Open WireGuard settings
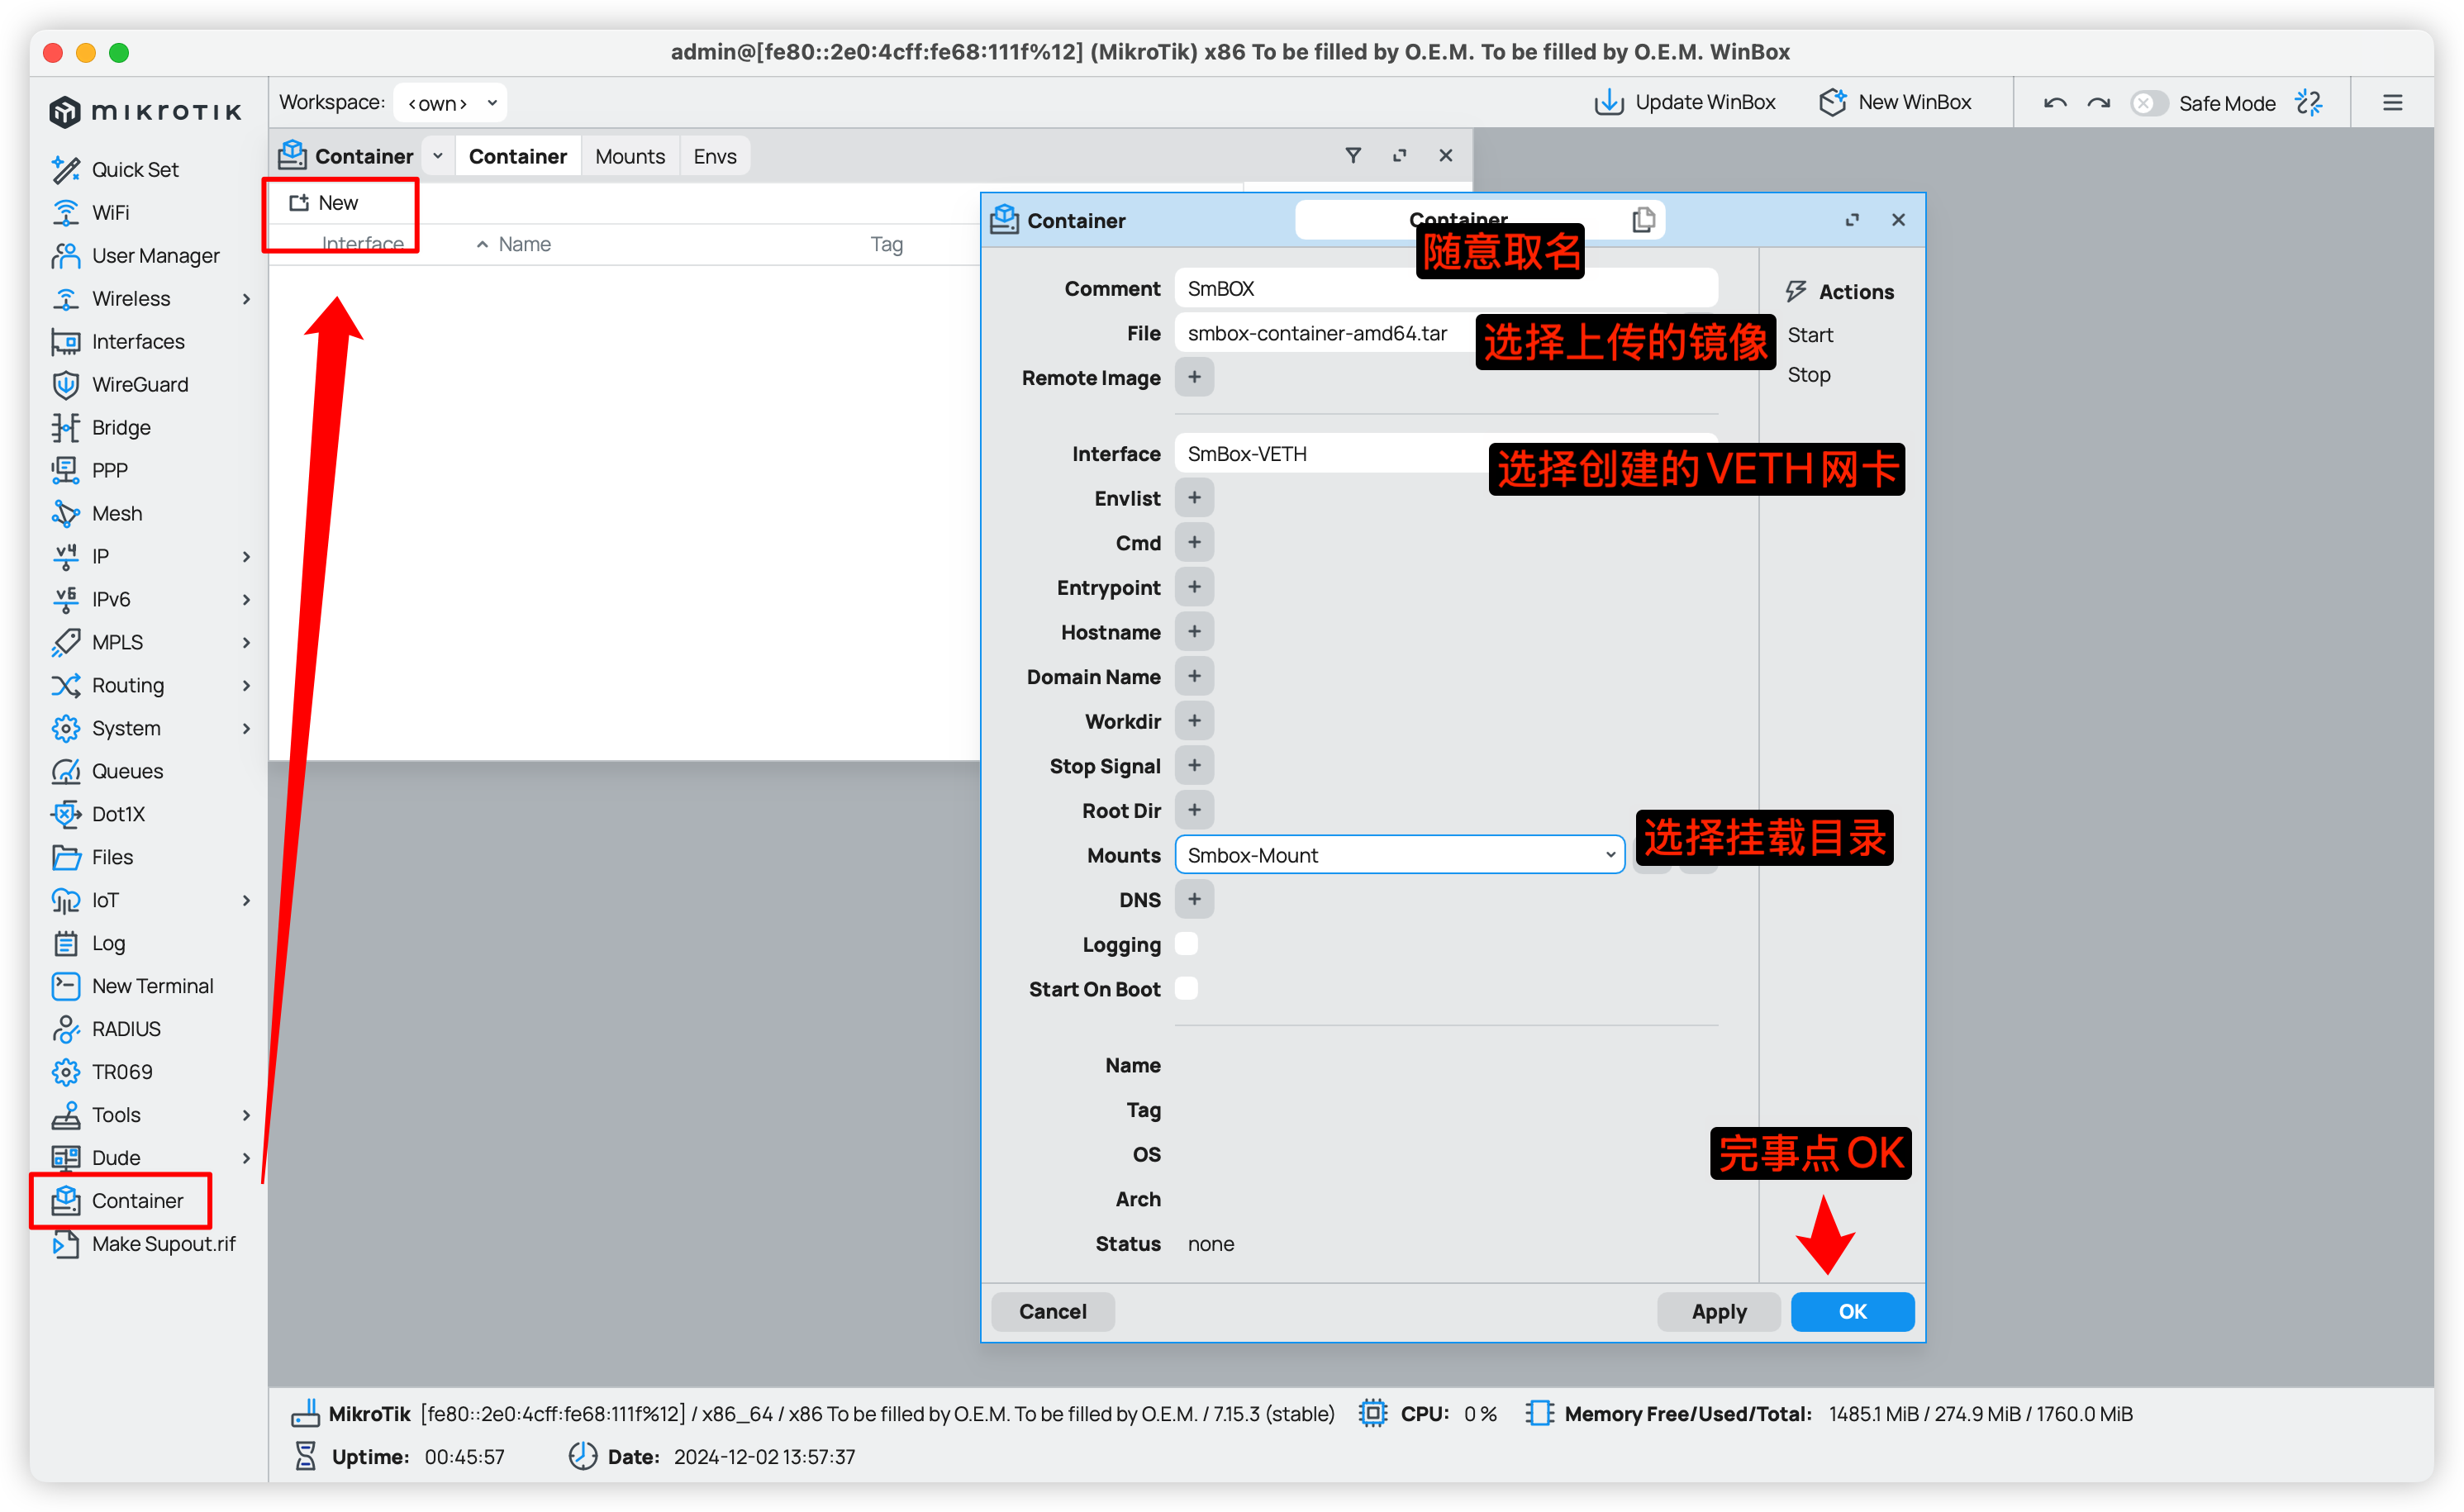2464x1512 pixels. point(140,385)
